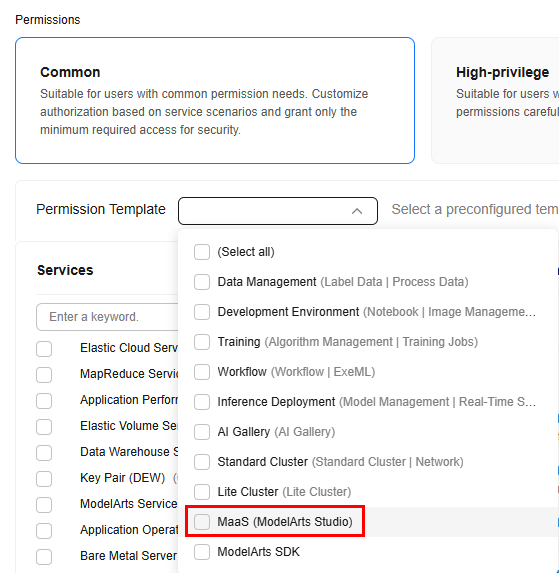This screenshot has height=573, width=559.
Task: Check the MapReduce Service checkbox
Action: pyautogui.click(x=44, y=375)
